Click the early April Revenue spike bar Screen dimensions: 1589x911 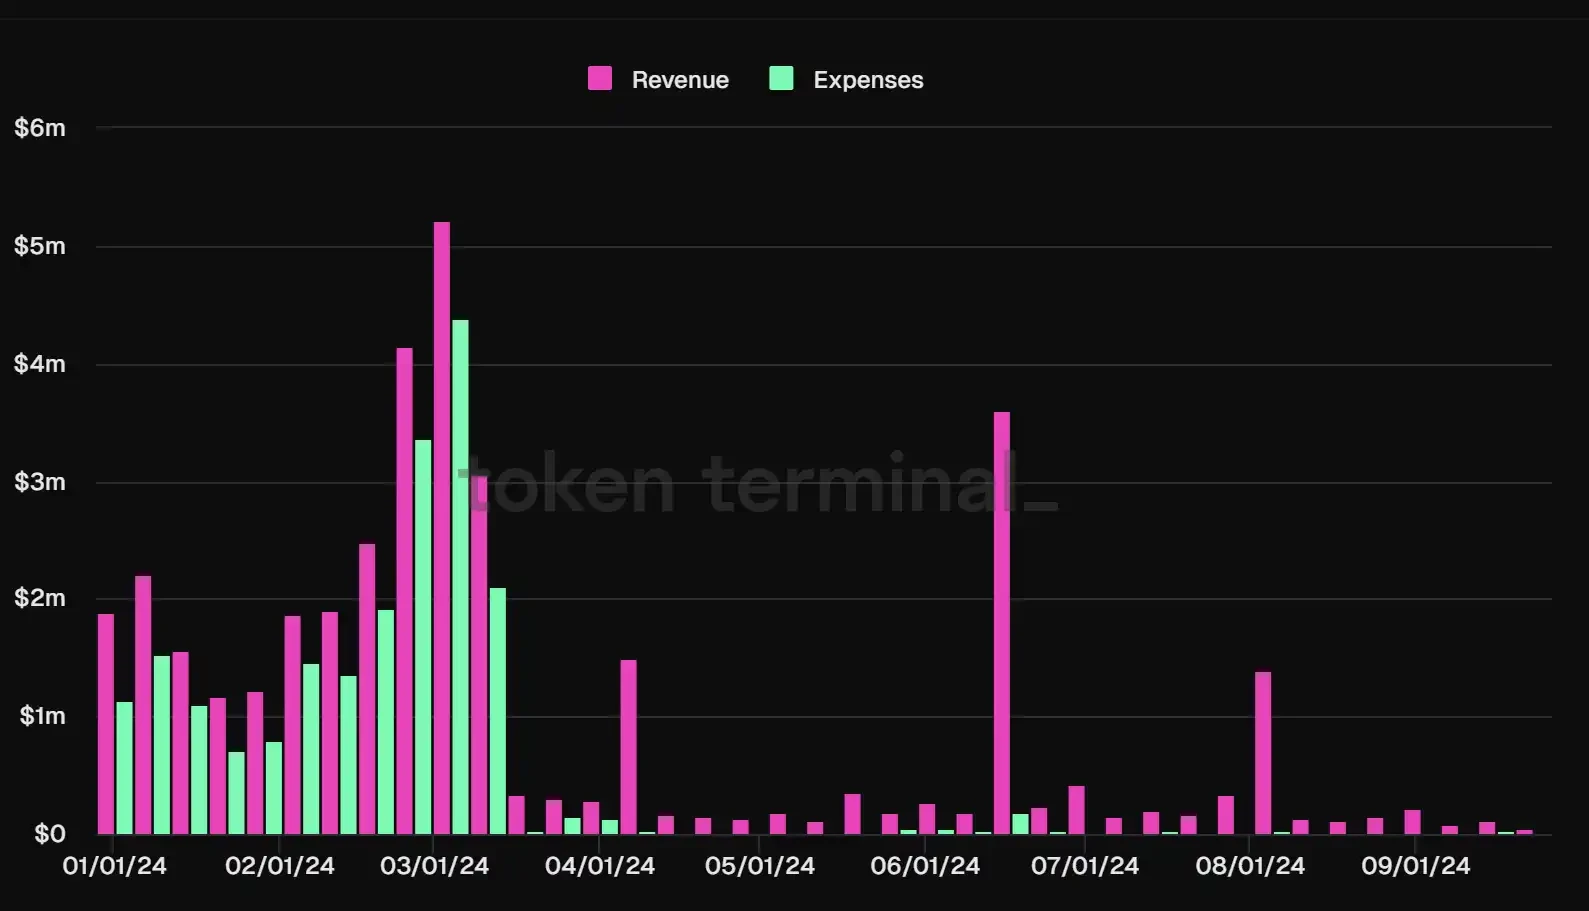pos(628,746)
